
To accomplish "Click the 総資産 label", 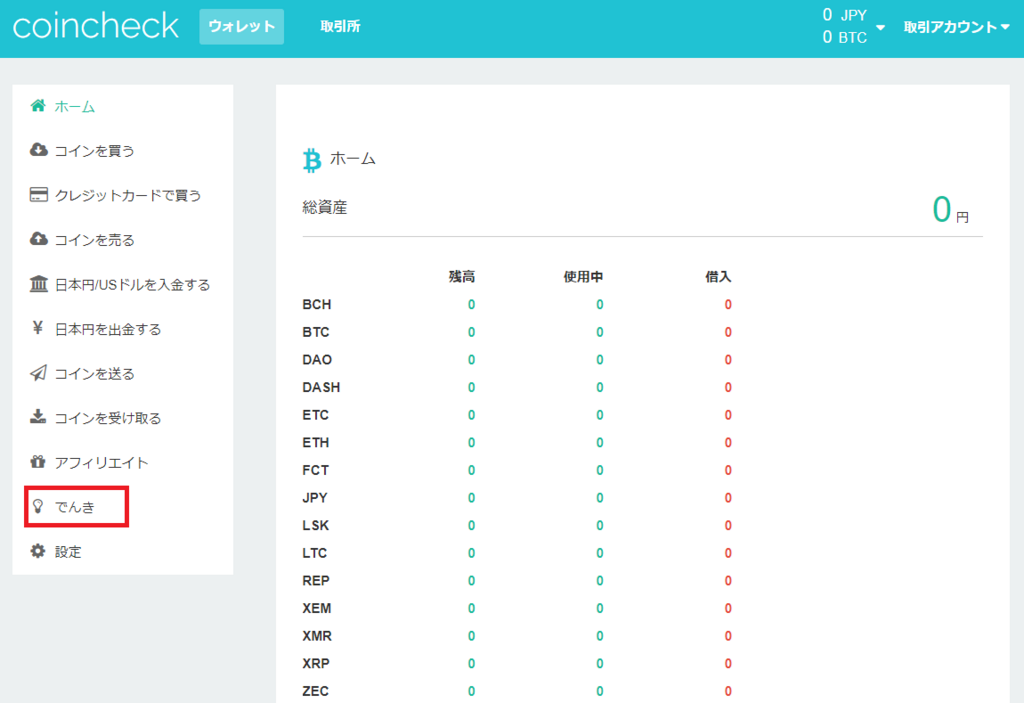I will [325, 208].
